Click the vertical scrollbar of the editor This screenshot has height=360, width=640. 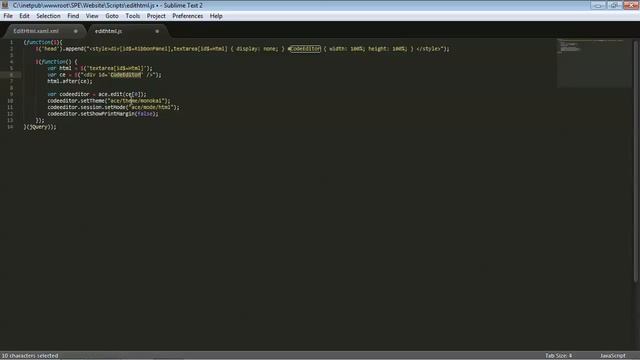click(636, 161)
